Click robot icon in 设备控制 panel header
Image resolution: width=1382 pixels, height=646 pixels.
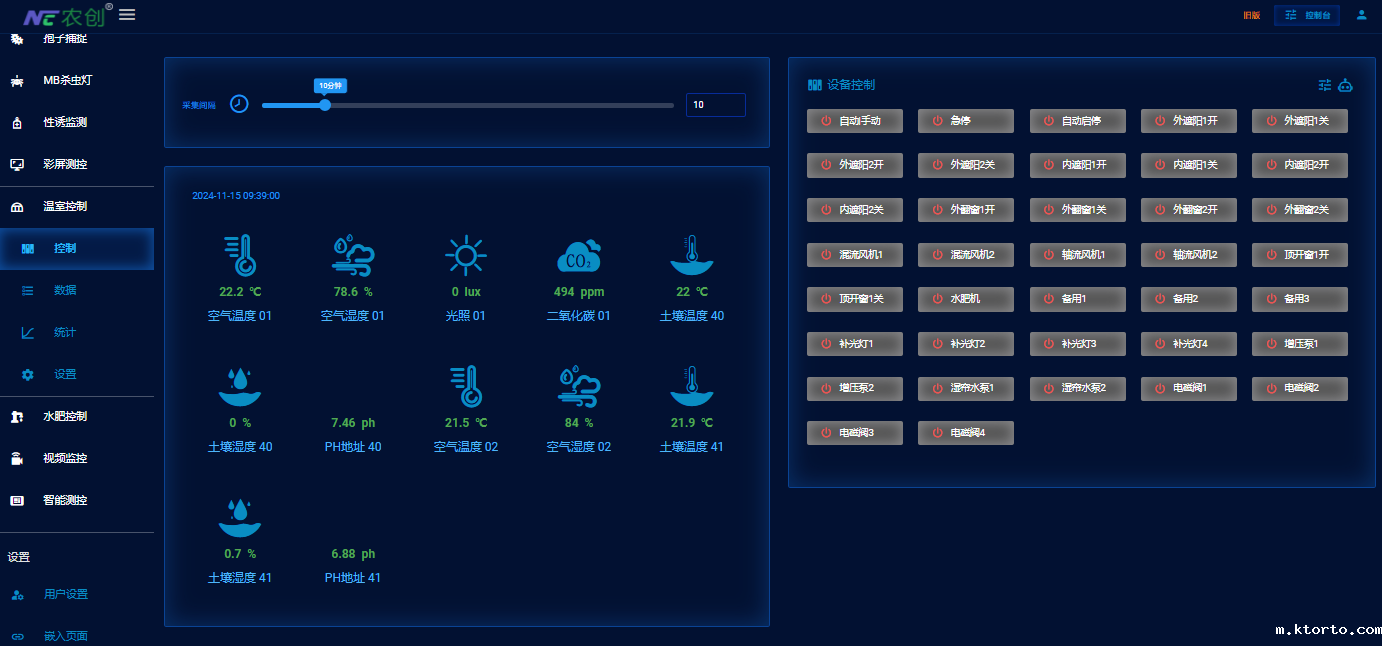1346,85
